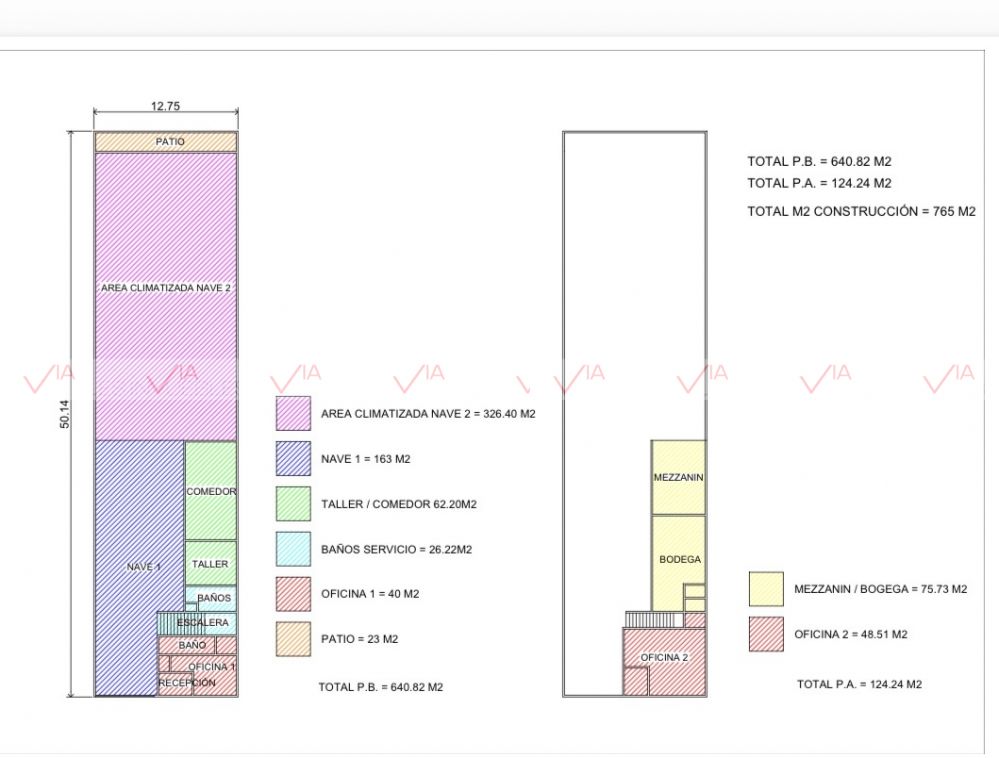Click the Taller room in the floor plan
Viewport: 999px width, 758px height.
(x=210, y=564)
